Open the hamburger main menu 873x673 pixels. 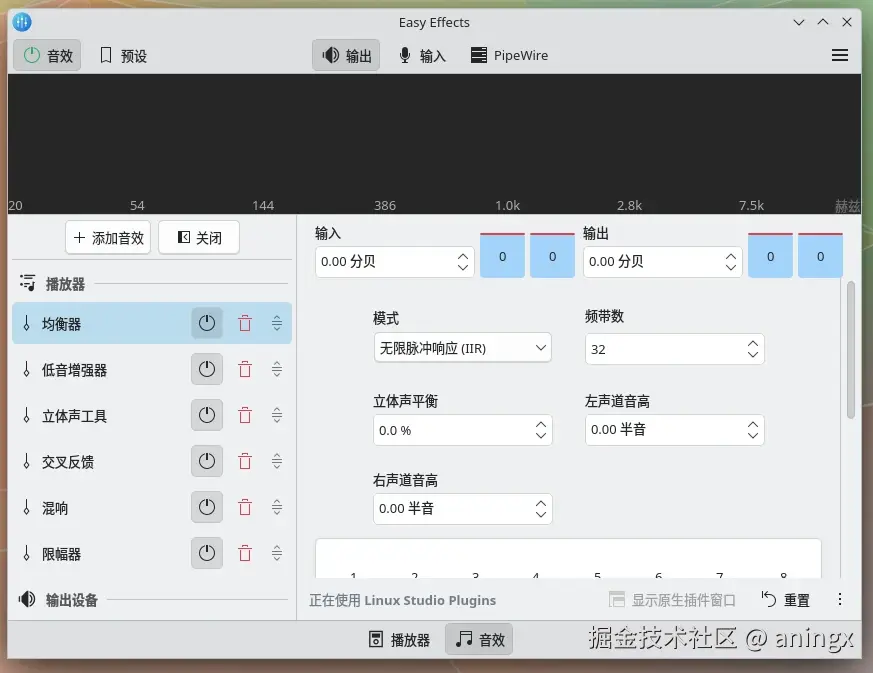point(840,55)
